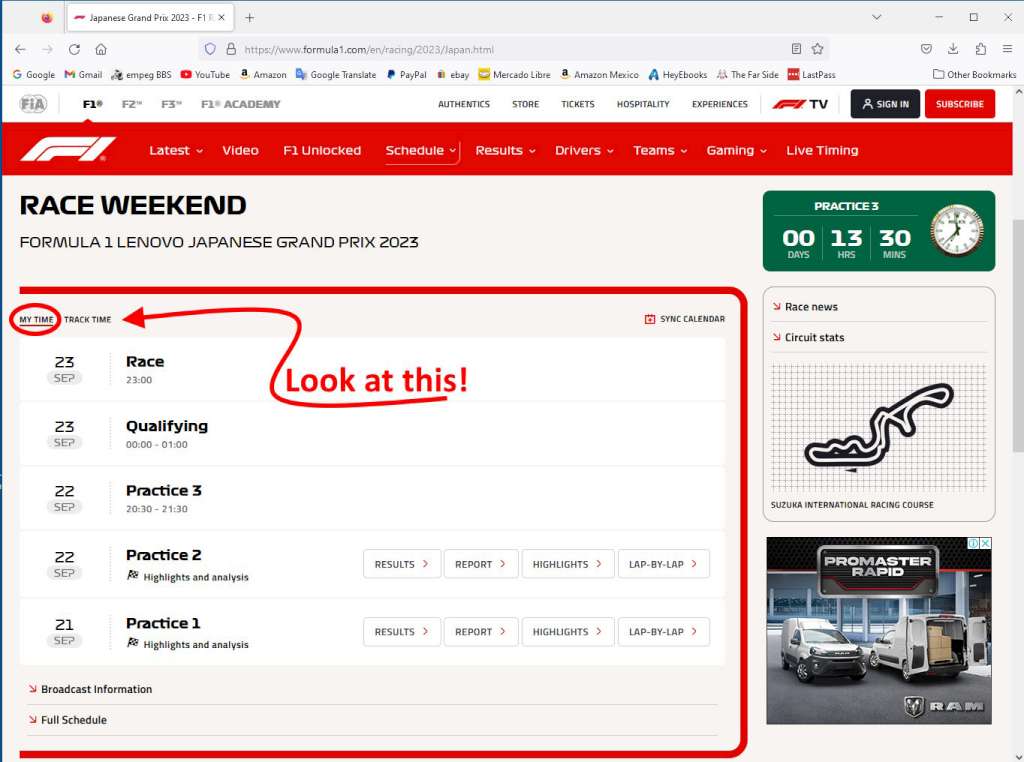Open the Tickets link
The image size is (1024, 762).
pos(578,104)
